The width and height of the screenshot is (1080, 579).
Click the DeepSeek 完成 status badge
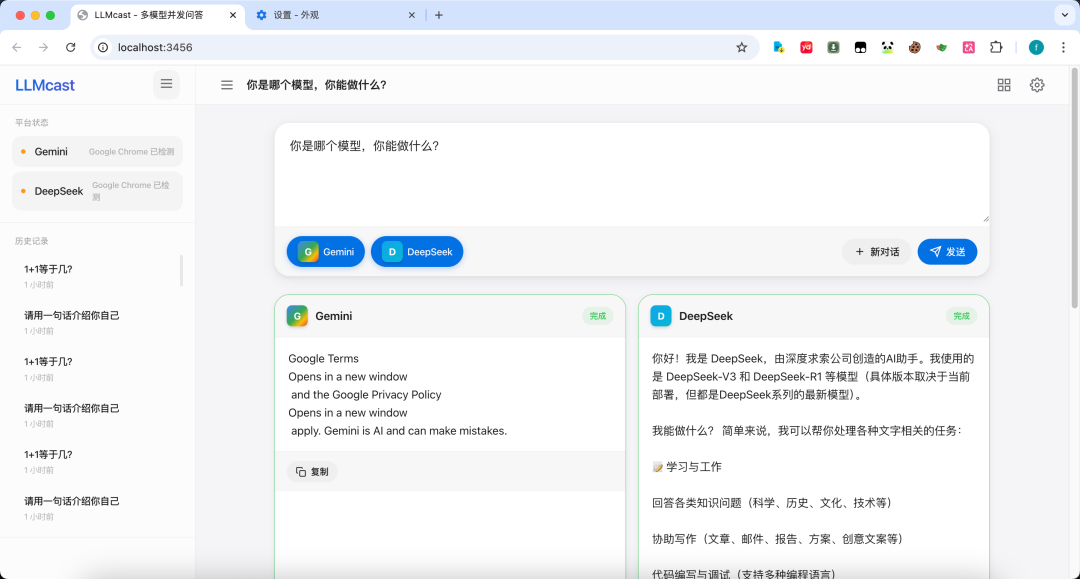[961, 316]
